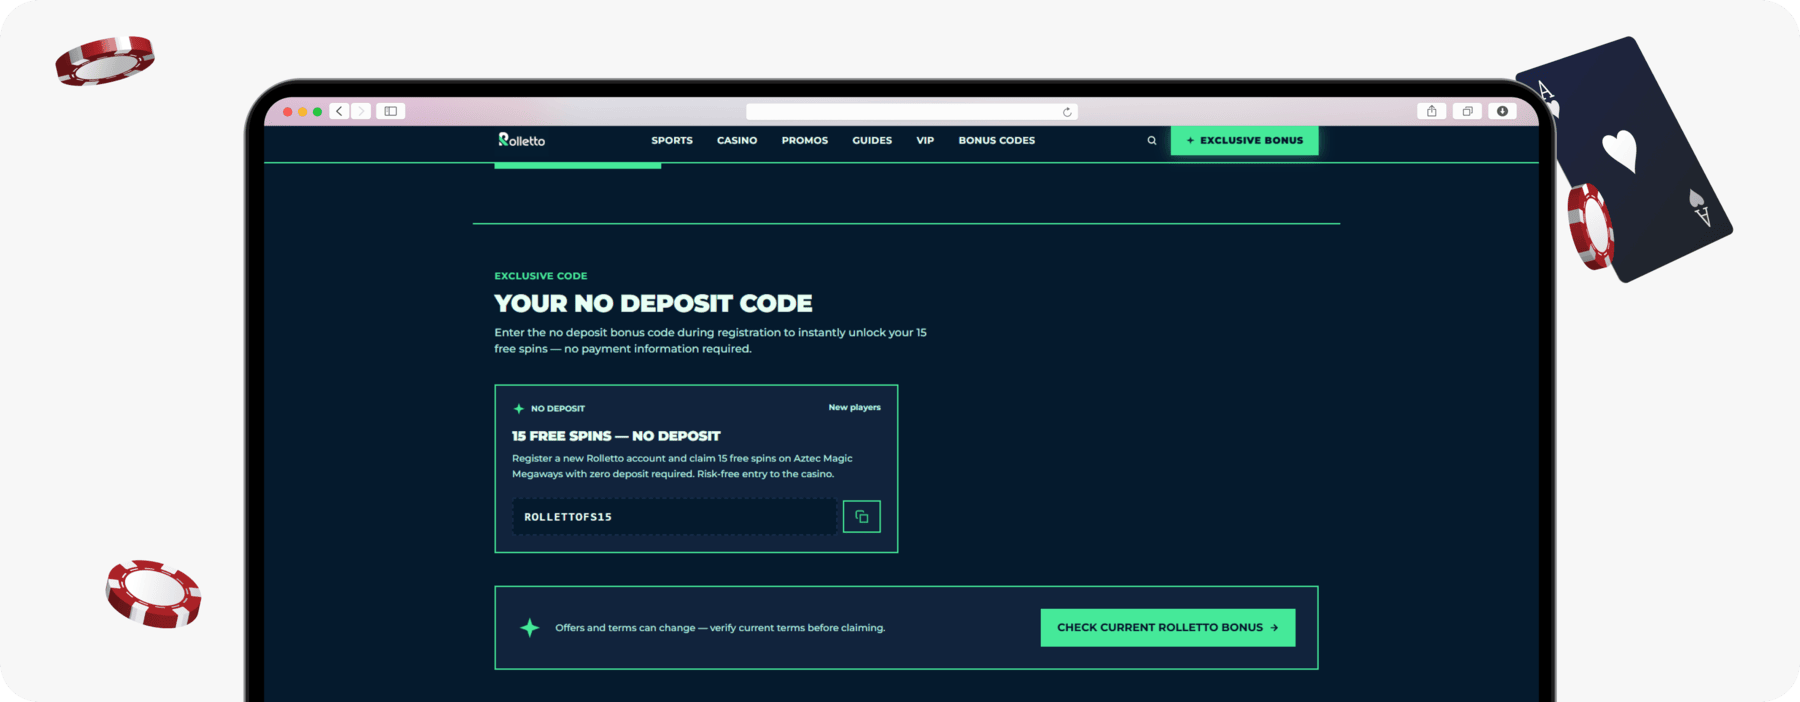1800x702 pixels.
Task: Click 'Enter the no deposit bonus code' paragraph
Action: [710, 340]
